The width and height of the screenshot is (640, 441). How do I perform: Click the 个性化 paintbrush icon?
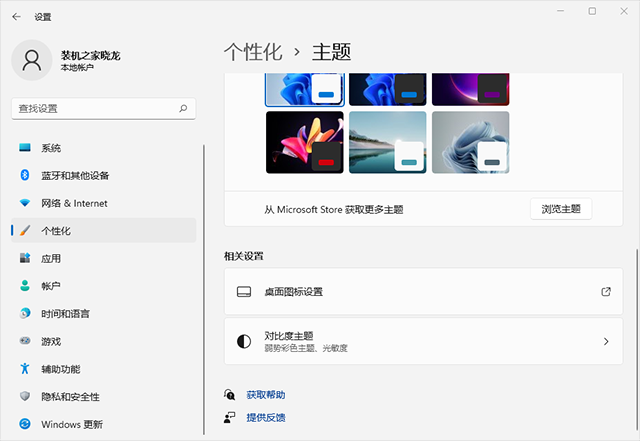[x=25, y=230]
